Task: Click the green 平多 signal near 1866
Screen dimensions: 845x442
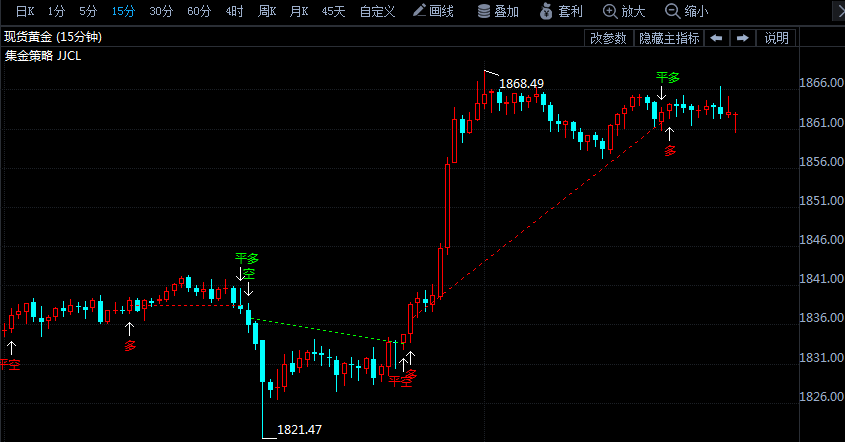Action: tap(668, 78)
